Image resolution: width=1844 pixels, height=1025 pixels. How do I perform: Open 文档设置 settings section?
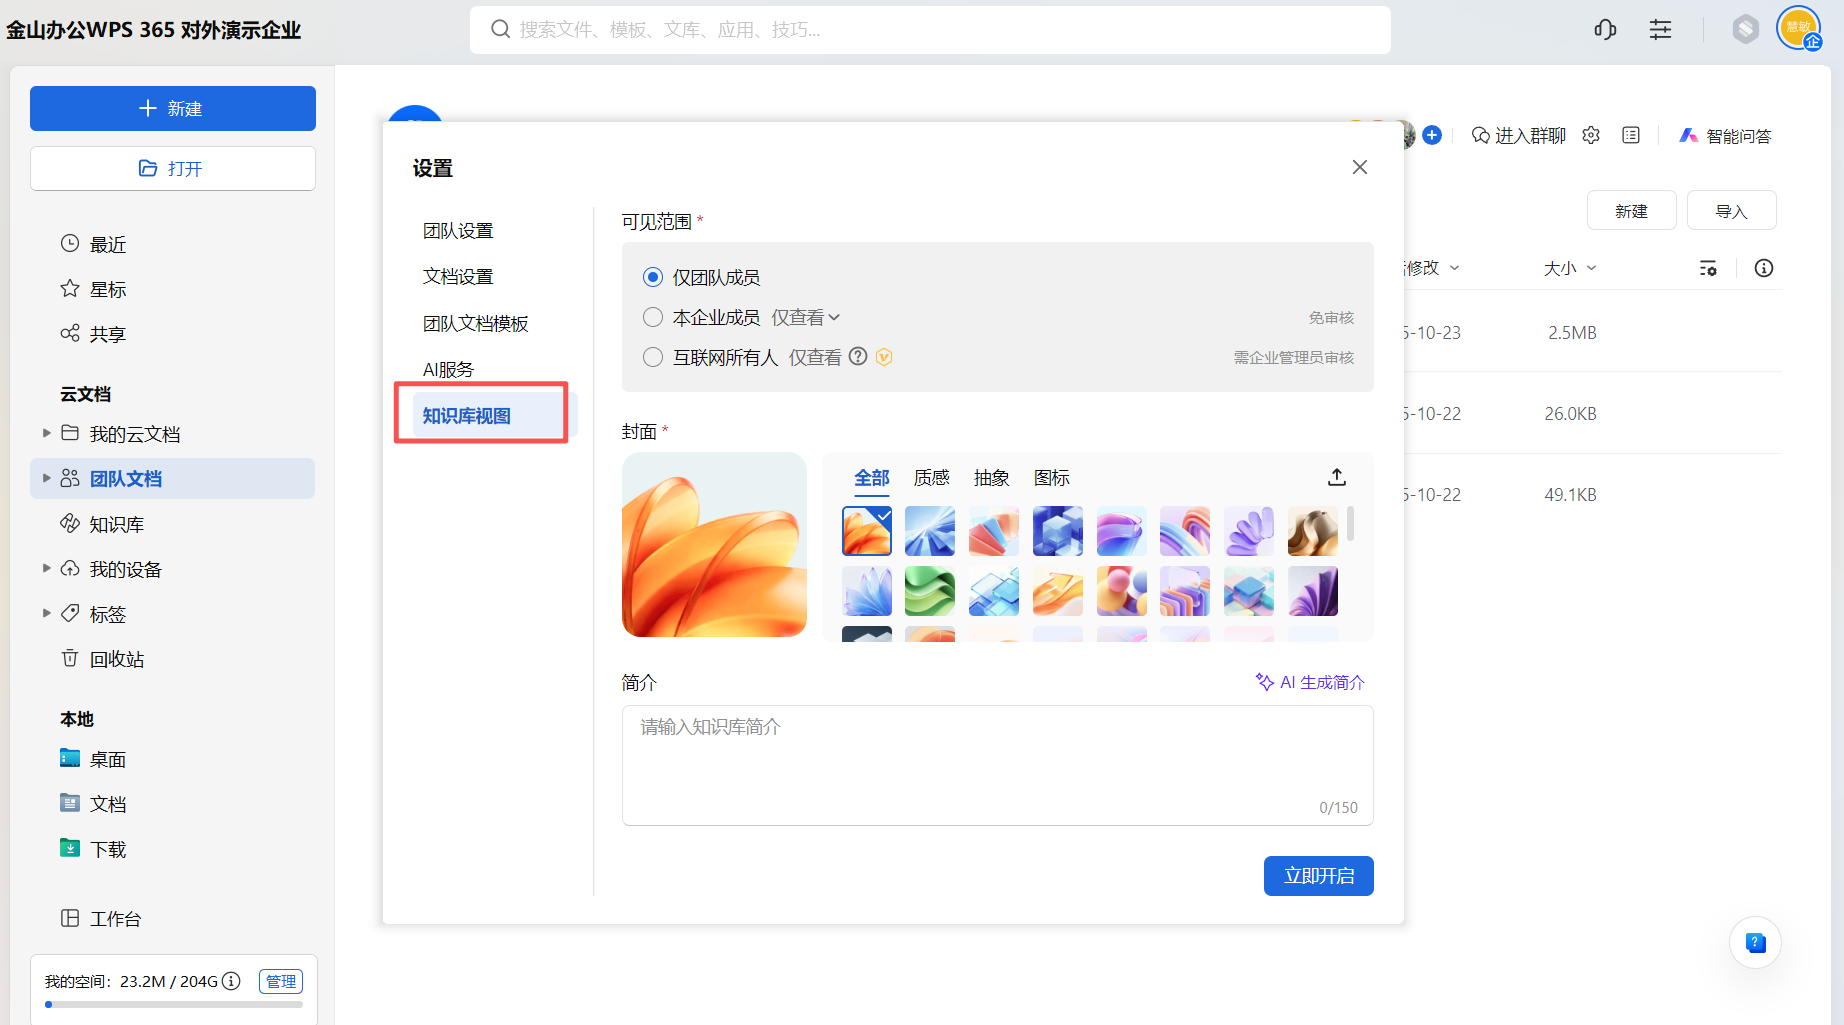(458, 277)
